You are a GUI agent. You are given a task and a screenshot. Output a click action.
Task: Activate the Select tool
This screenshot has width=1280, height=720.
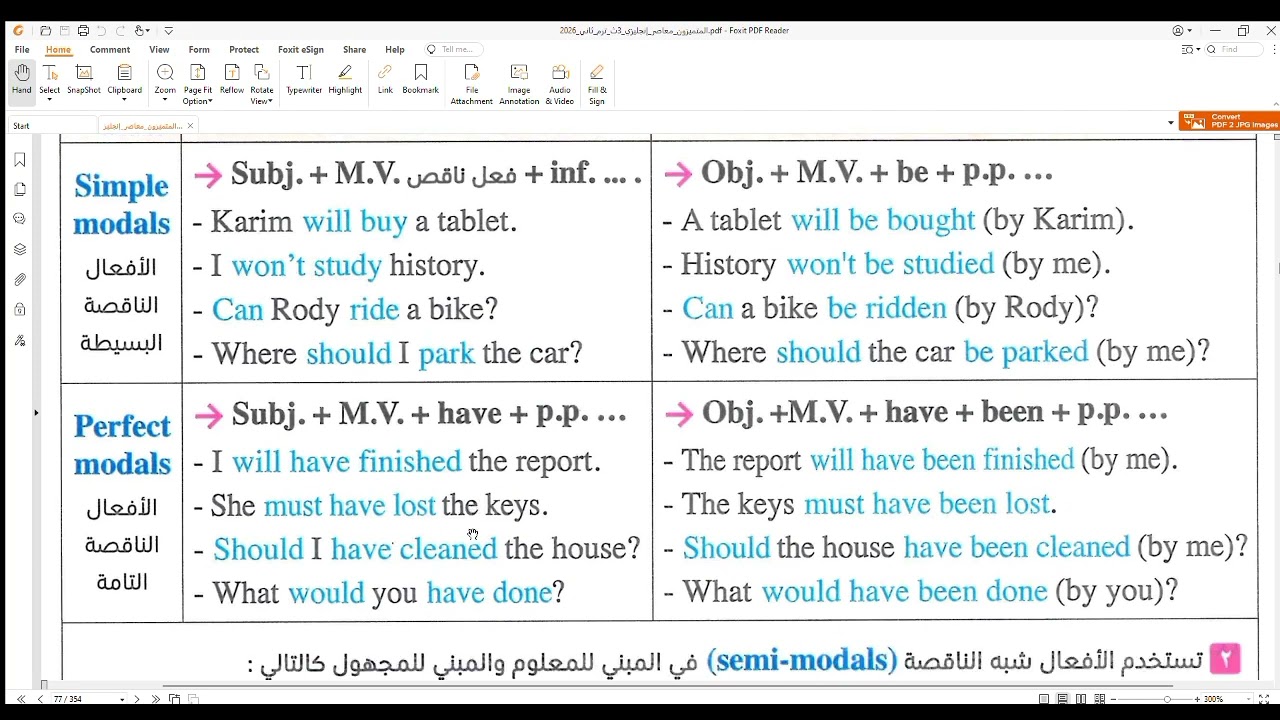(x=49, y=79)
